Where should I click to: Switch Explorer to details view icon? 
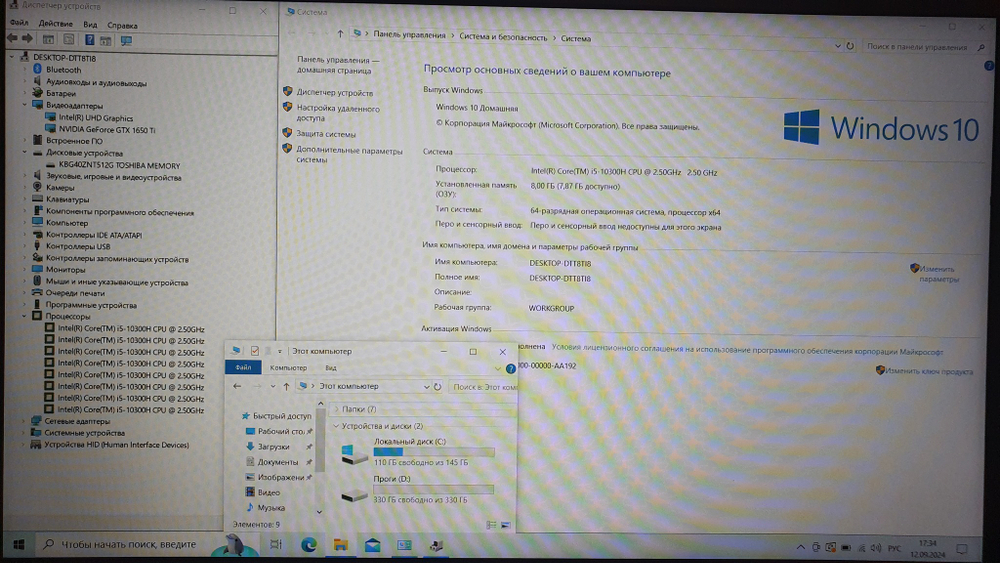491,525
